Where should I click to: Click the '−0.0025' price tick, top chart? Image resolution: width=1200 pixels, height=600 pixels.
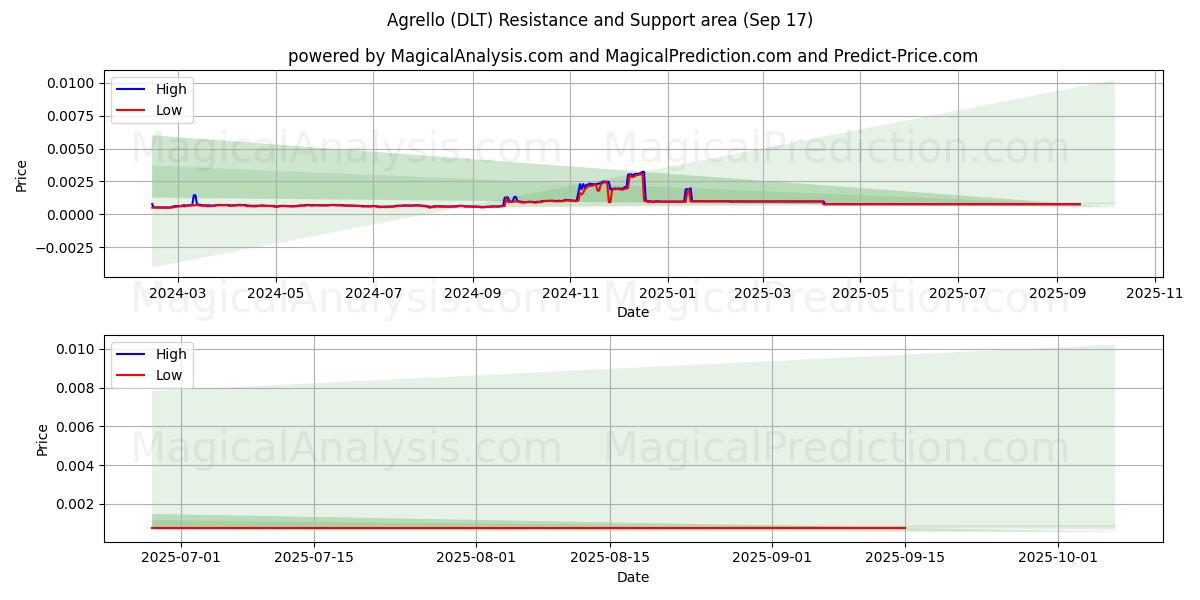(65, 247)
